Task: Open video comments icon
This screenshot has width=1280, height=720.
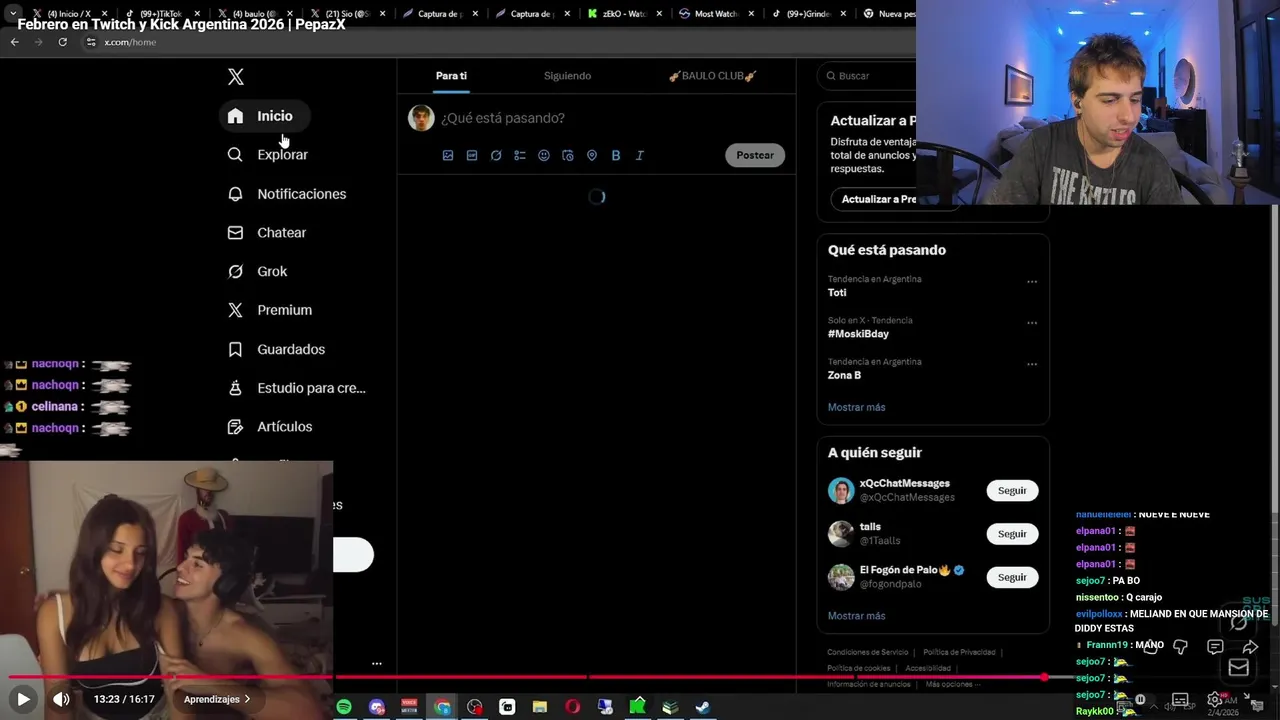Action: (1215, 647)
